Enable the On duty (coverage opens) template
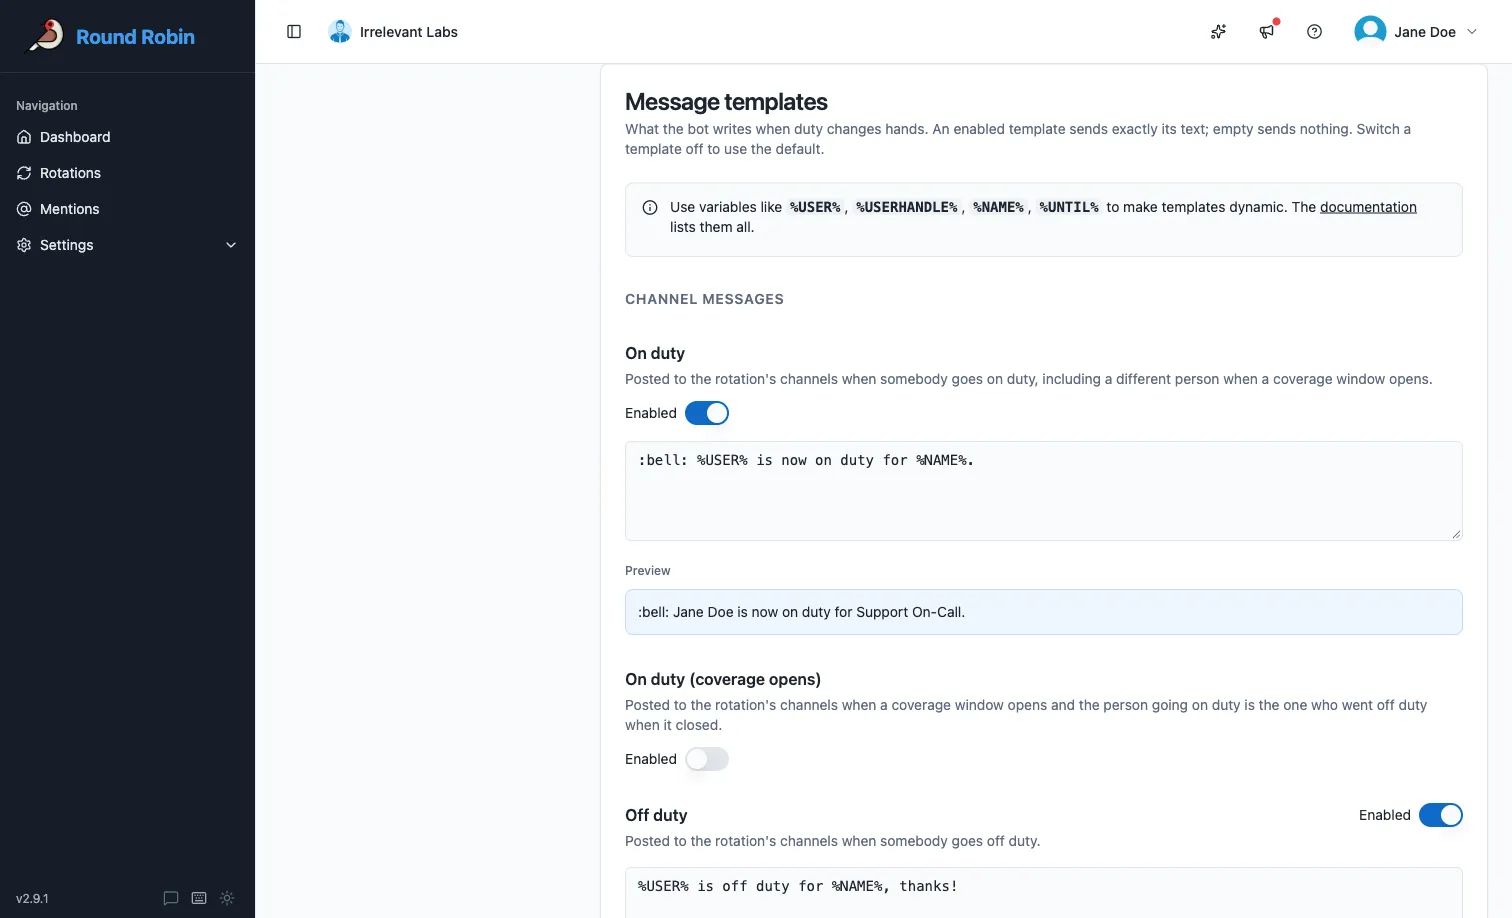The image size is (1512, 918). (707, 759)
